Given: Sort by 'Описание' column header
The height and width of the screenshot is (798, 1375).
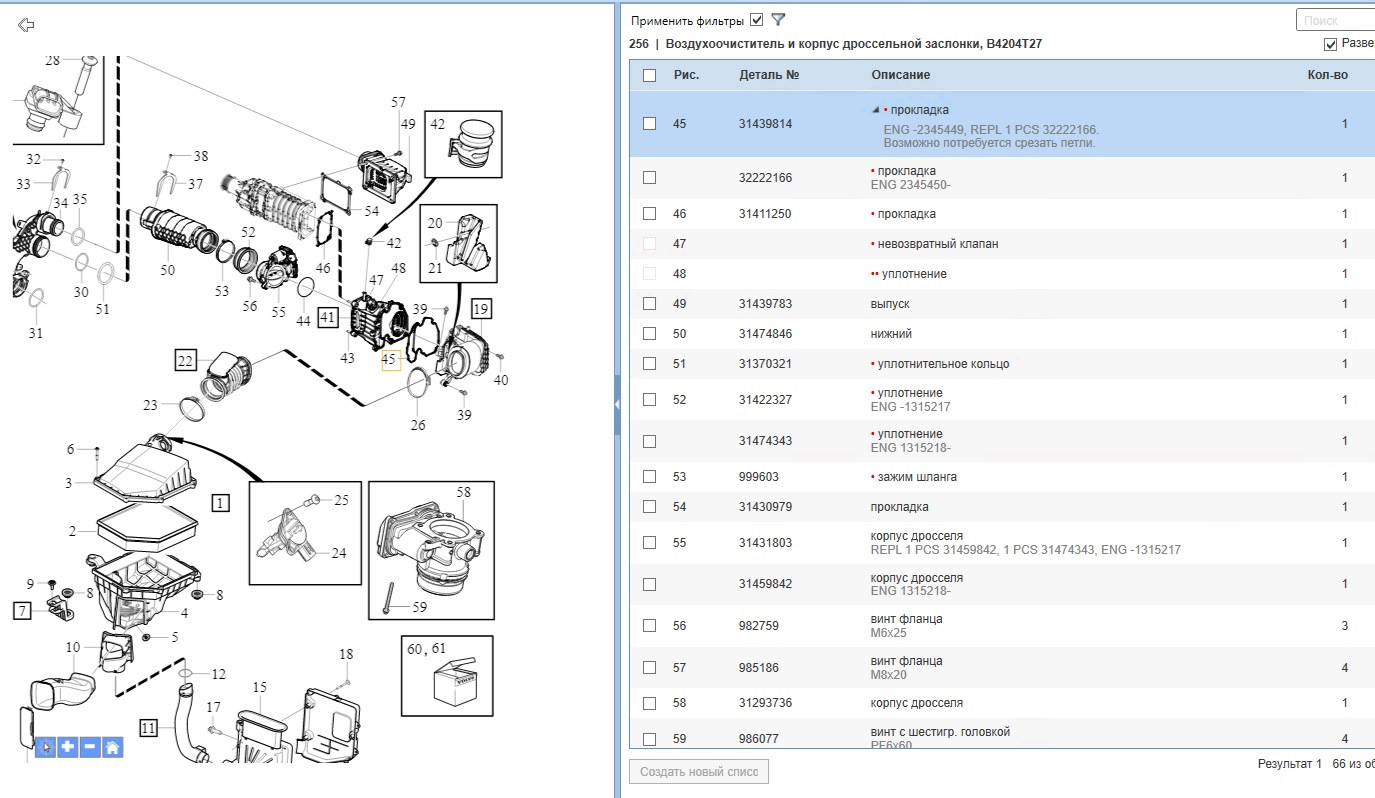Looking at the screenshot, I should (x=900, y=75).
